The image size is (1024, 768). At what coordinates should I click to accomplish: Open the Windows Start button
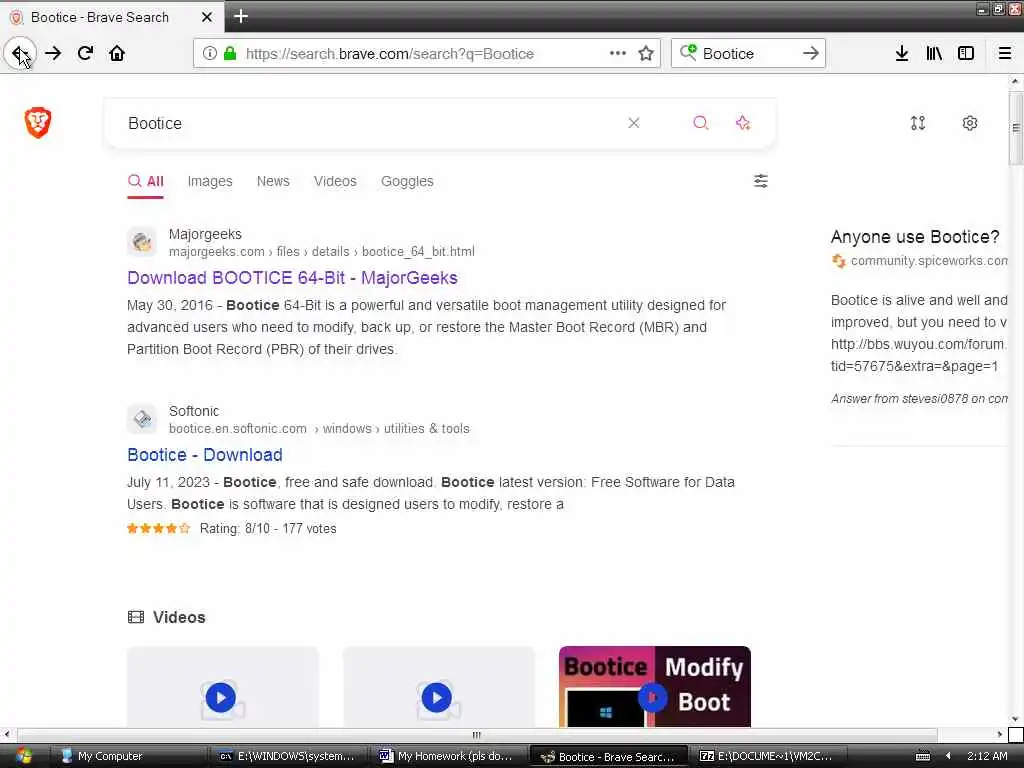click(24, 756)
